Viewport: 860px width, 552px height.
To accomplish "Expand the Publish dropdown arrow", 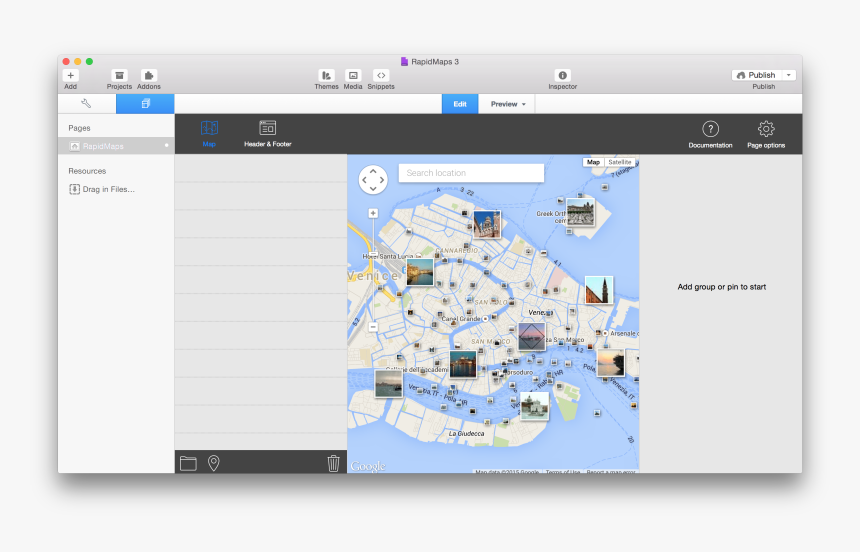I will click(789, 75).
